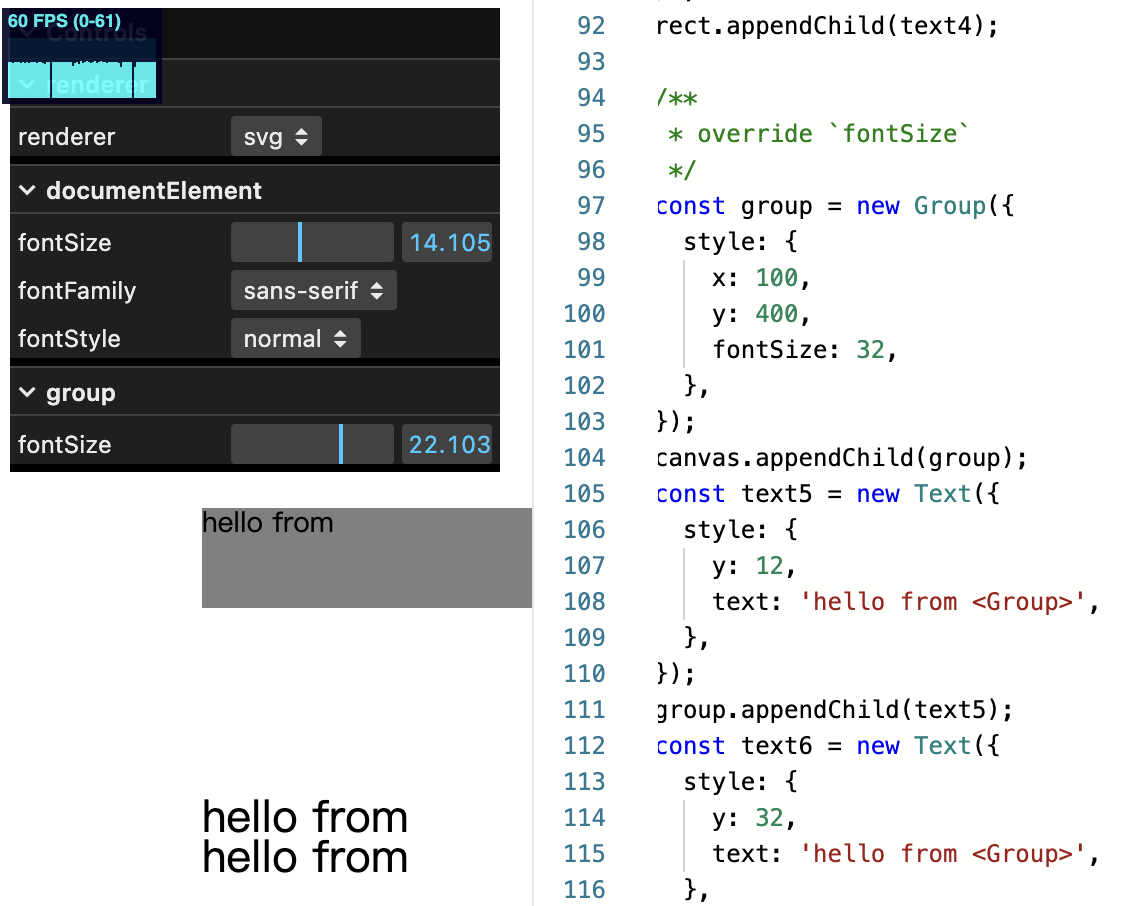Open the renderer dropdown showing svg
The width and height of the screenshot is (1122, 906).
coord(275,137)
